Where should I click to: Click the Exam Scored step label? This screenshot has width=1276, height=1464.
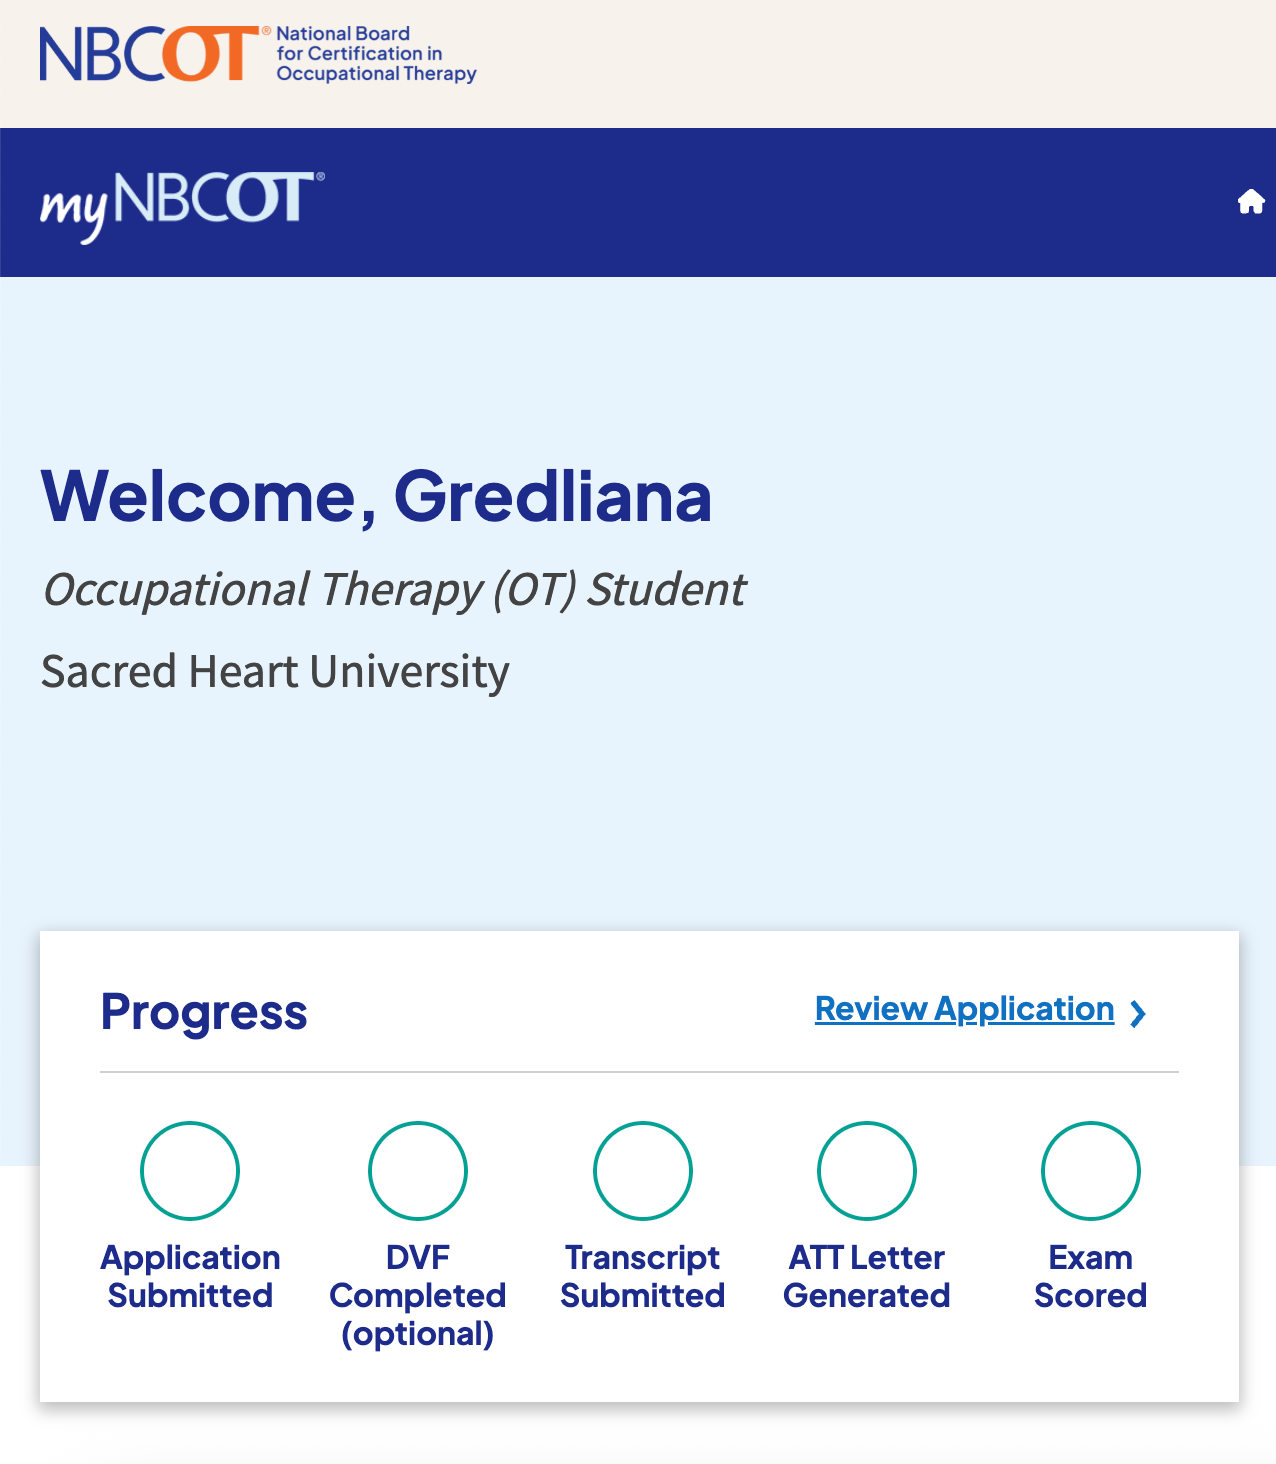(x=1091, y=1276)
